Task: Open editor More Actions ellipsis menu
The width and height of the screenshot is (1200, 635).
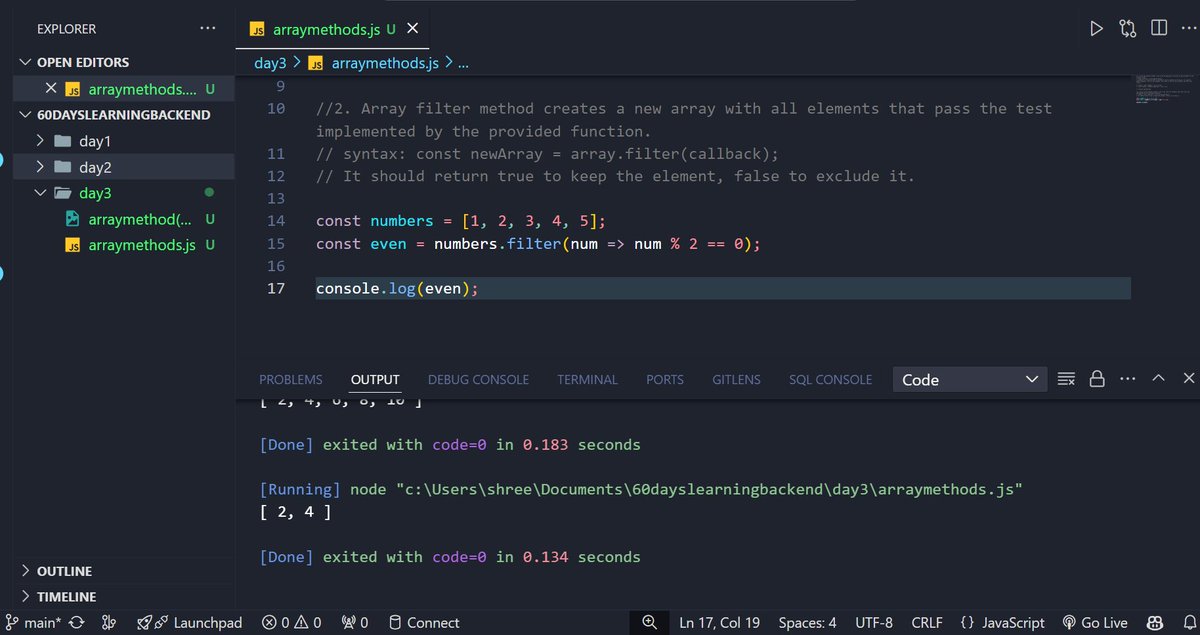Action: tap(1188, 29)
